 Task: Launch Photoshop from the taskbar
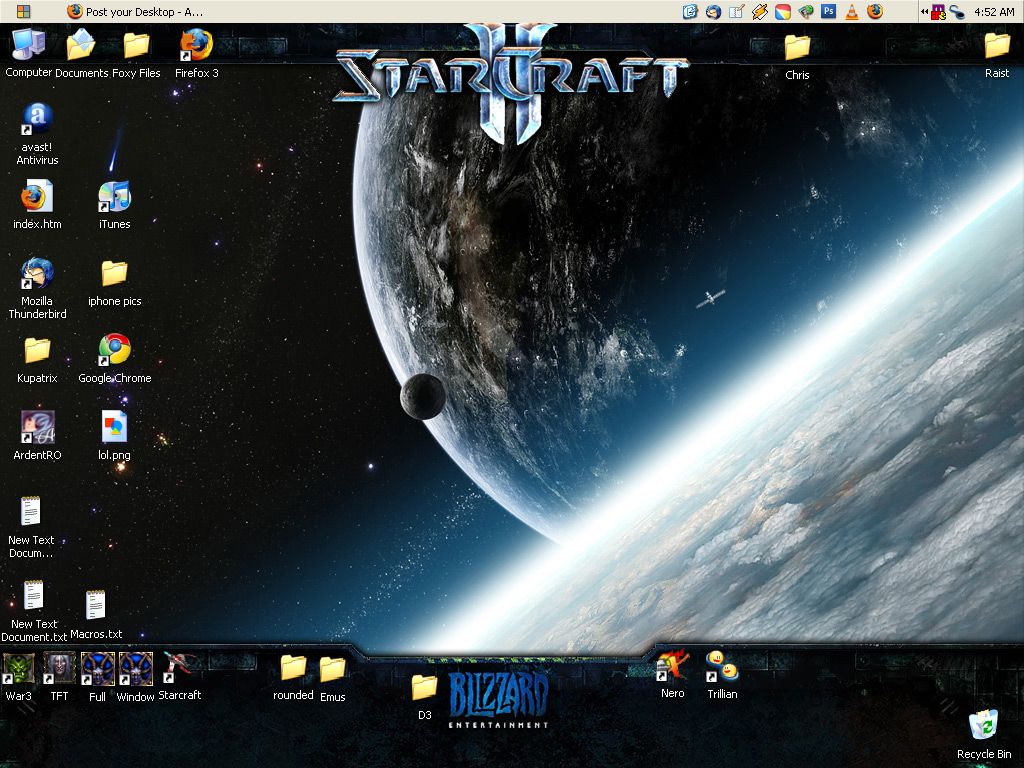click(x=829, y=11)
